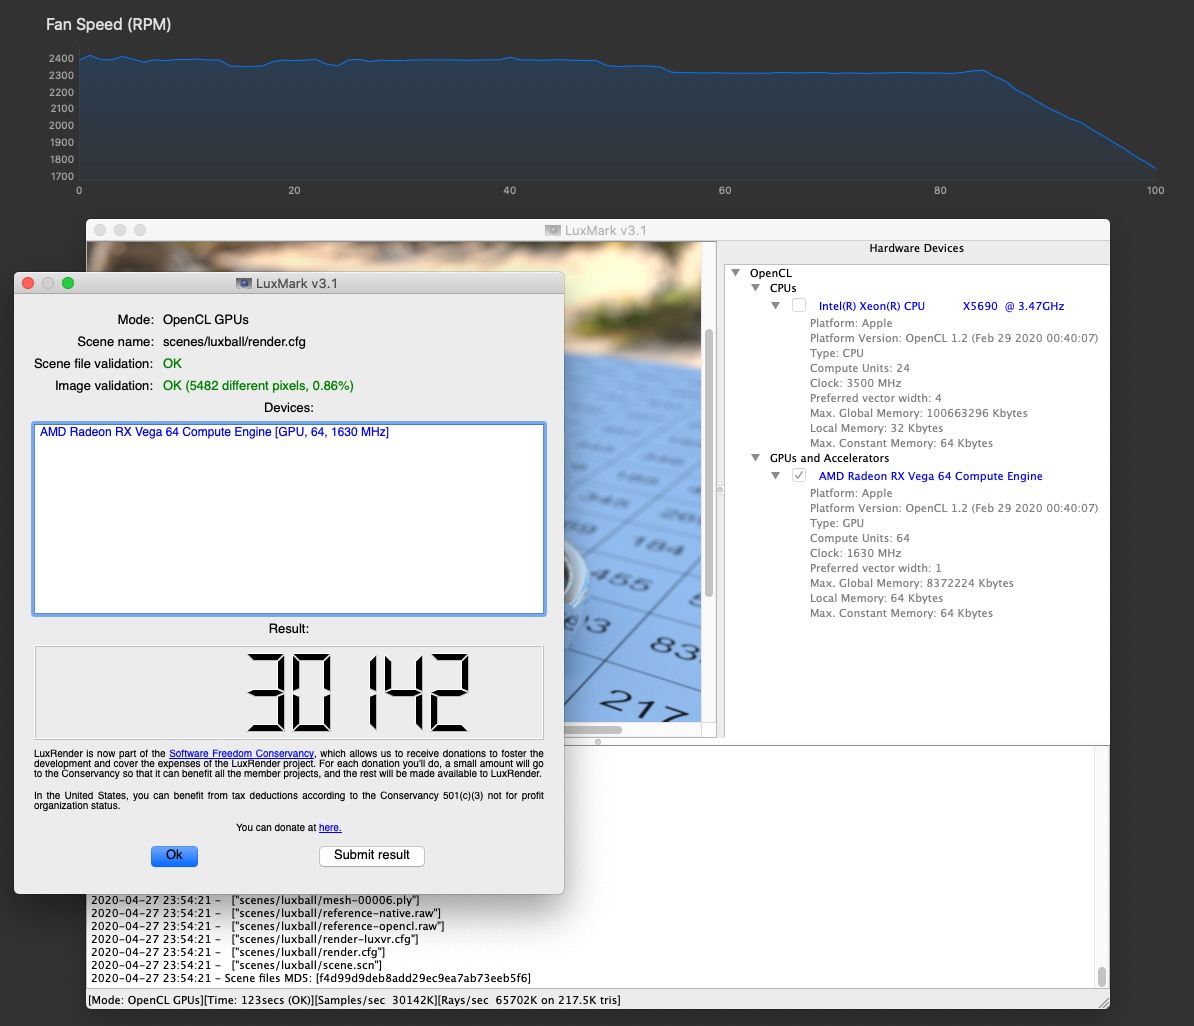Click the 'Mode: OpenCL GPUs' value in dialog
This screenshot has width=1194, height=1026.
pyautogui.click(x=206, y=319)
